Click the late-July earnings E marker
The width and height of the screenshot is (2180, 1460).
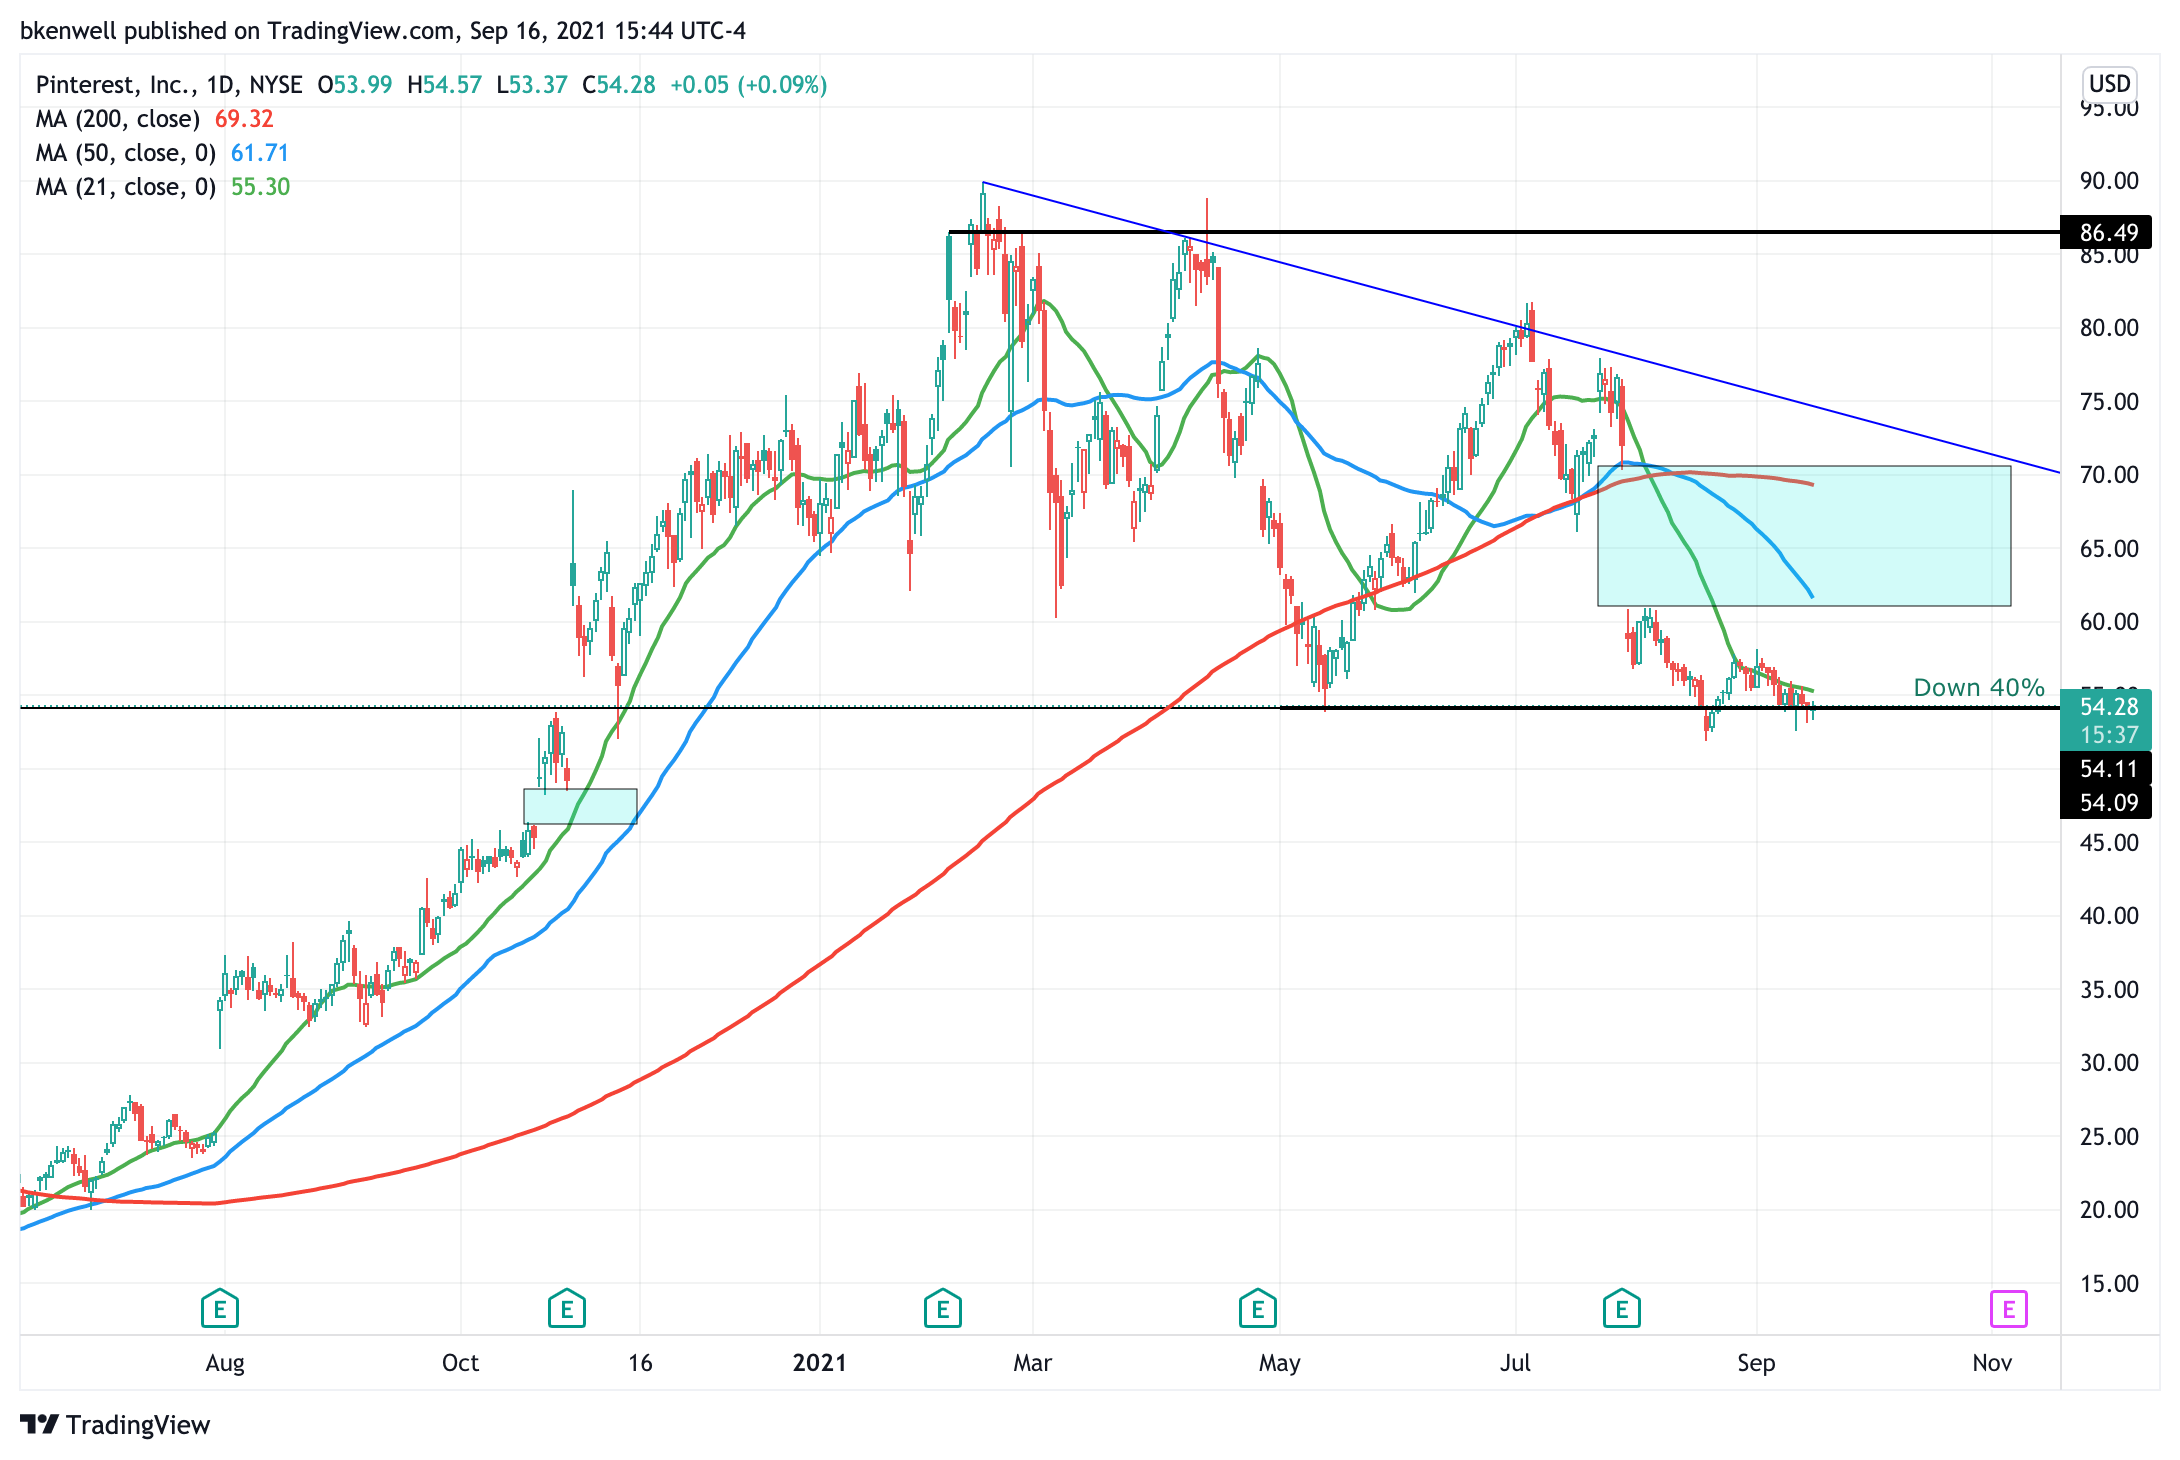(x=1621, y=1308)
